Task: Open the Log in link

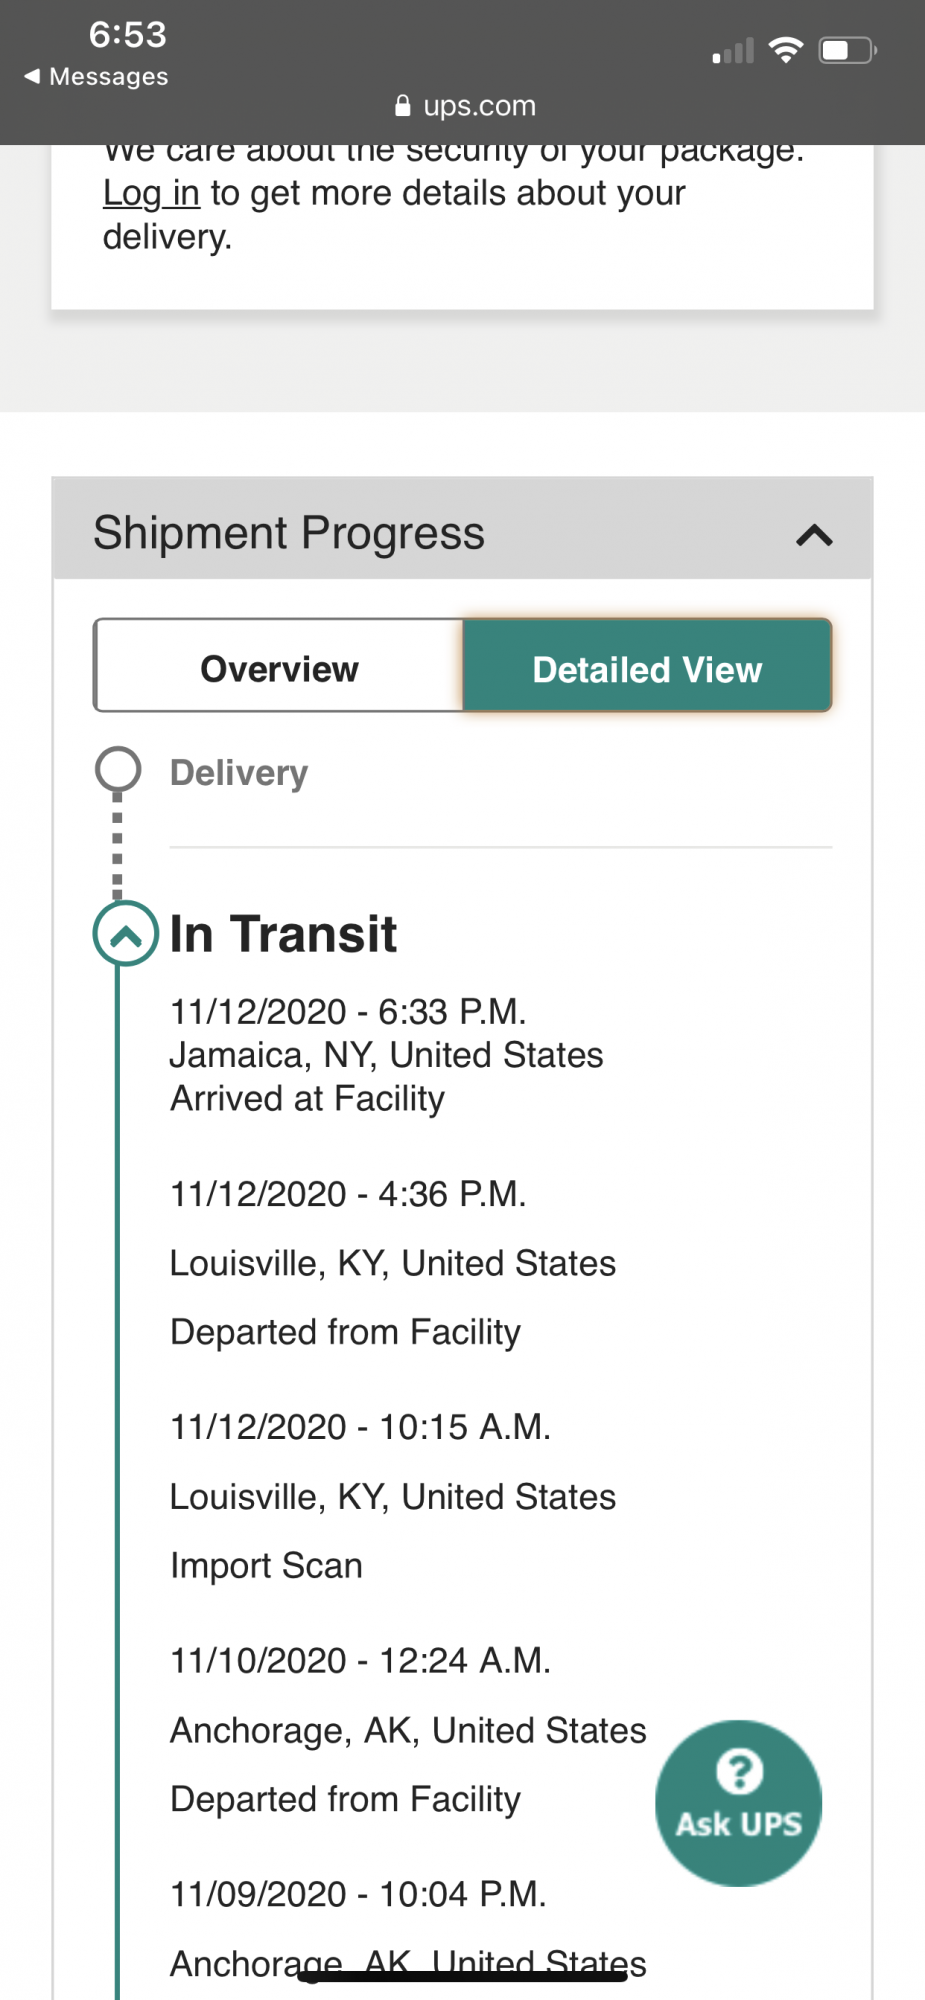Action: tap(151, 193)
